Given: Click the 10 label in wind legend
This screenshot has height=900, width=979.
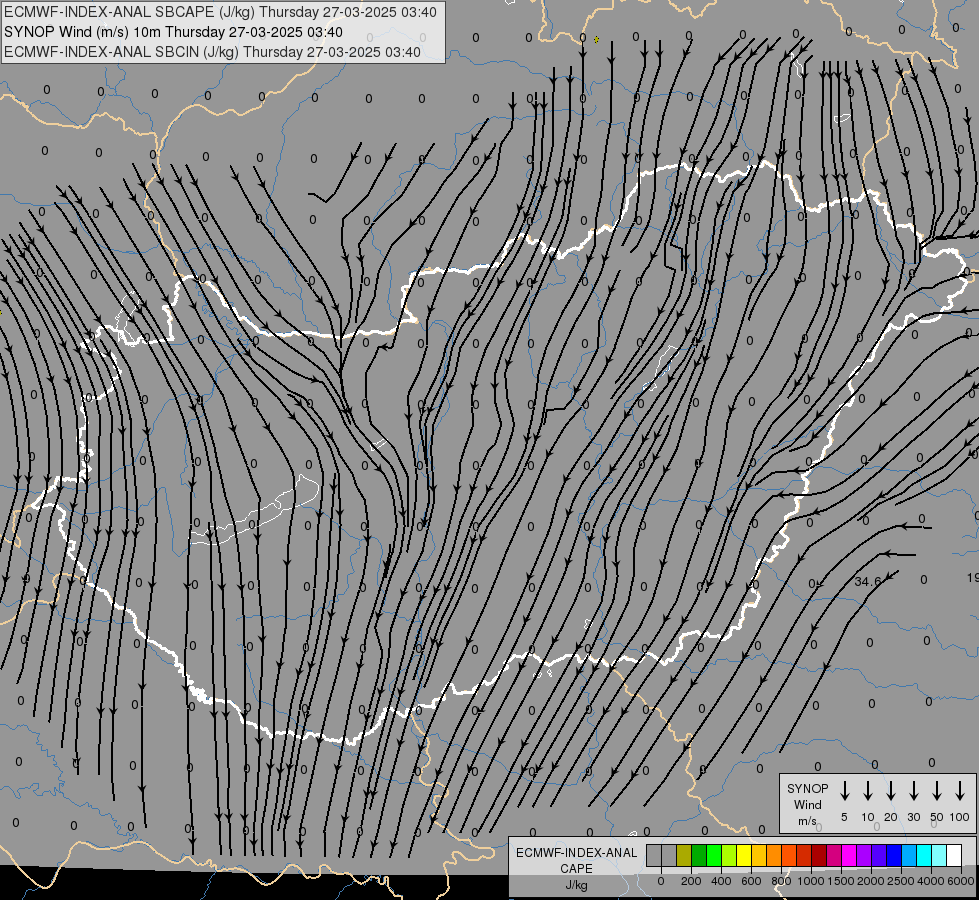Looking at the screenshot, I should pos(868,818).
